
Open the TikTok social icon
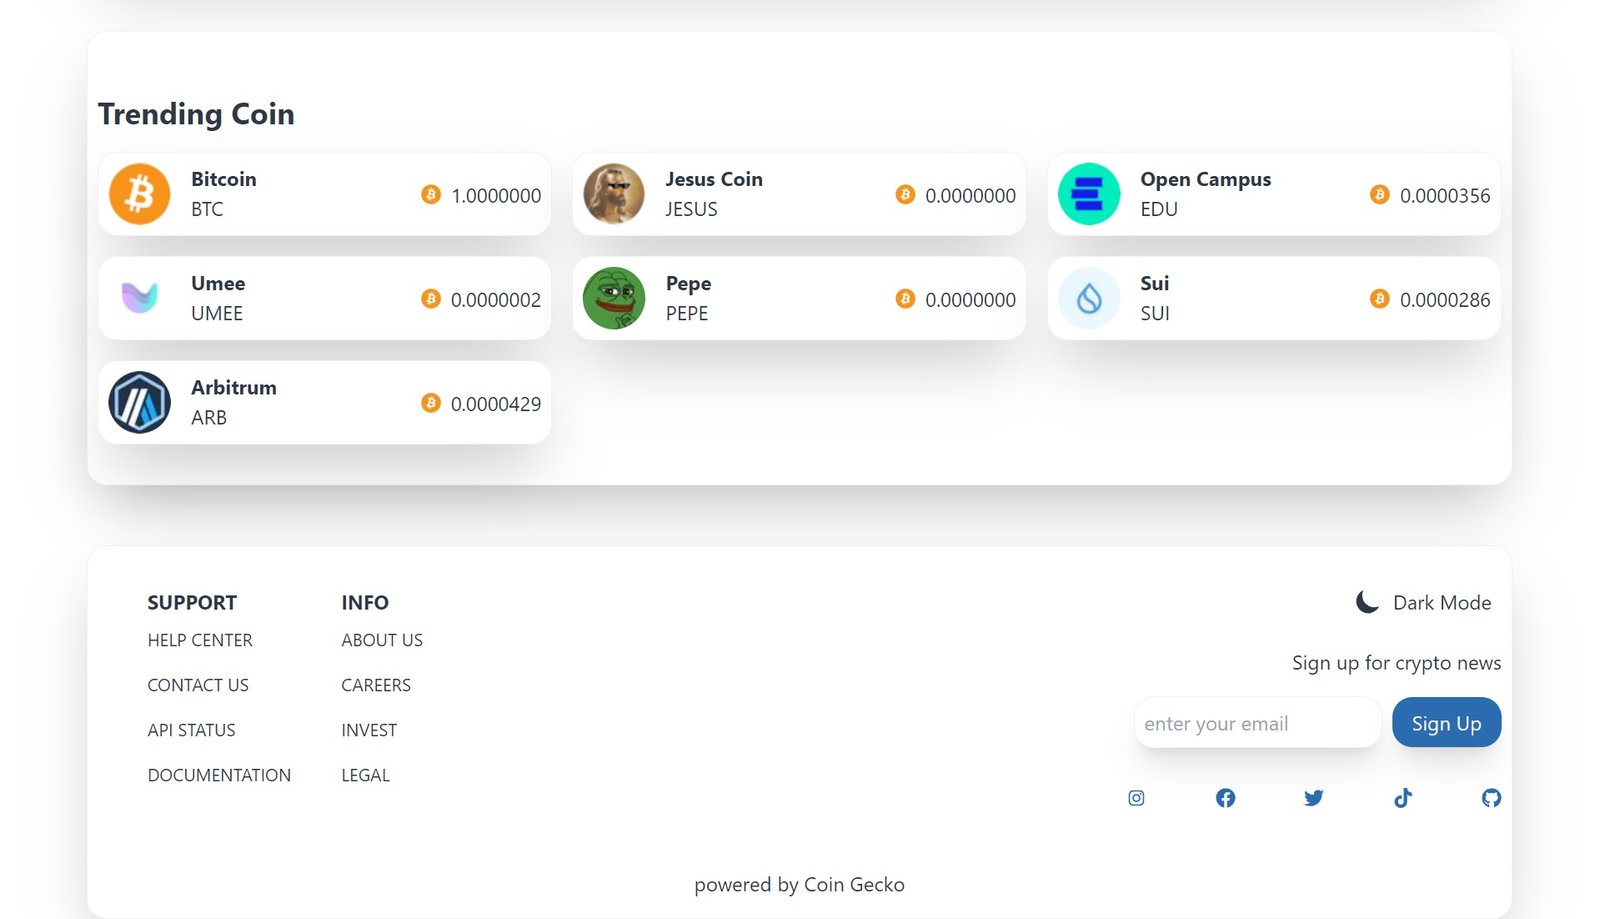pos(1403,798)
